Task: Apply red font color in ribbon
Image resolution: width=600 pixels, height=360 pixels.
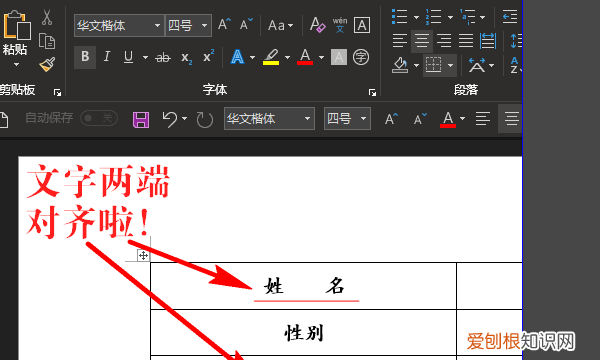Action: pos(305,57)
